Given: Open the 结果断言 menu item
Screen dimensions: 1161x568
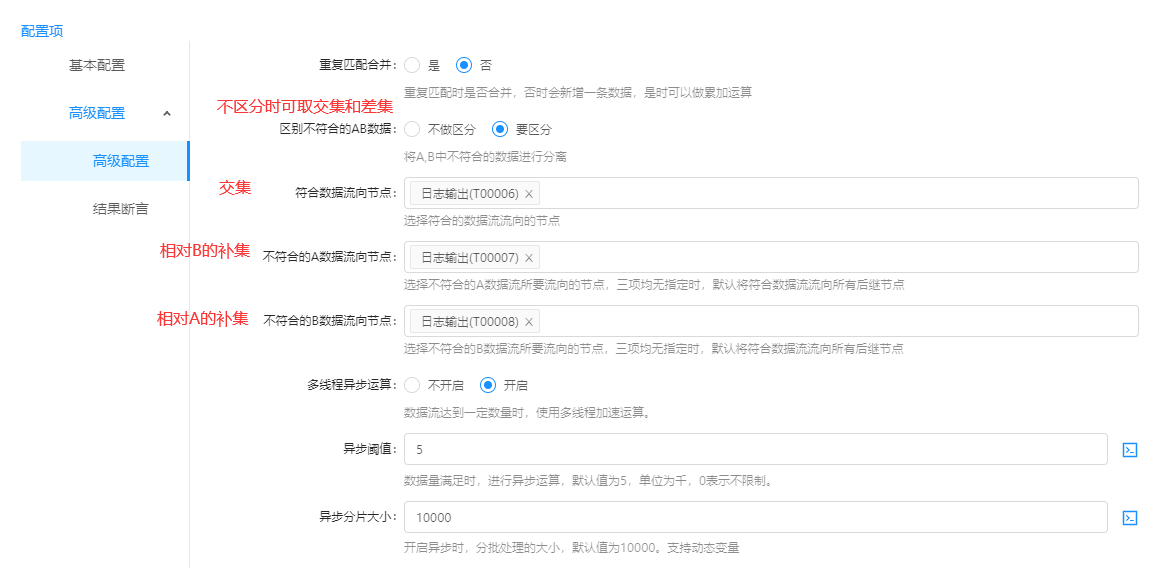Looking at the screenshot, I should coord(120,209).
